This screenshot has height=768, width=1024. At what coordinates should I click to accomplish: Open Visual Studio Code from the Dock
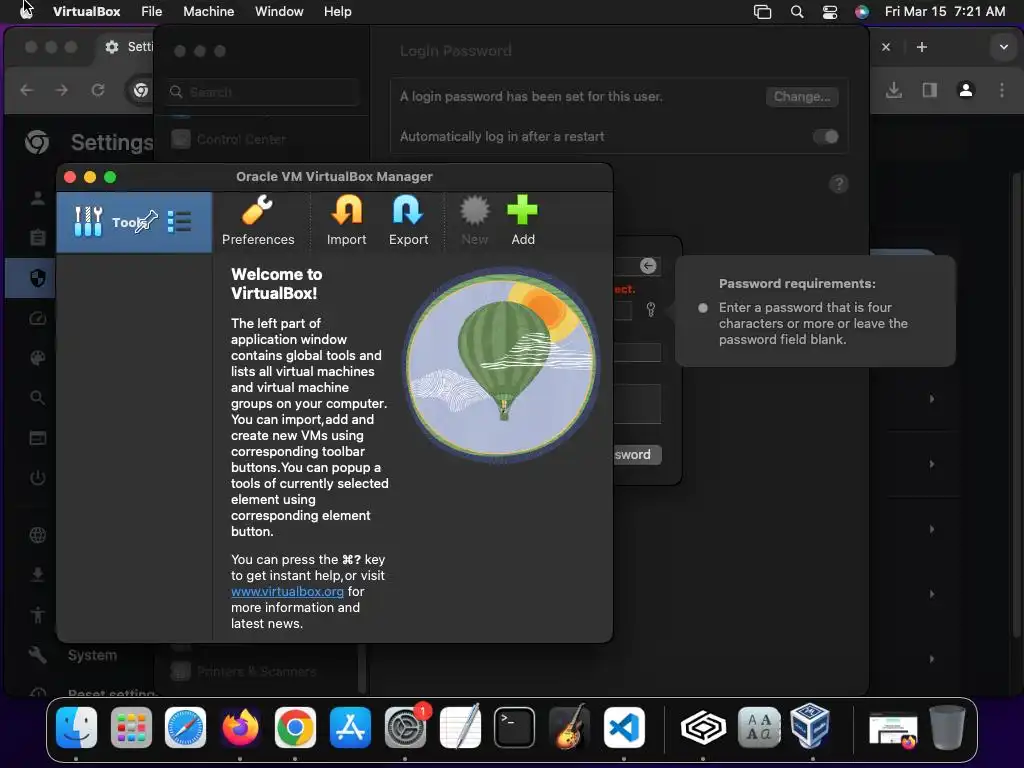tap(624, 728)
